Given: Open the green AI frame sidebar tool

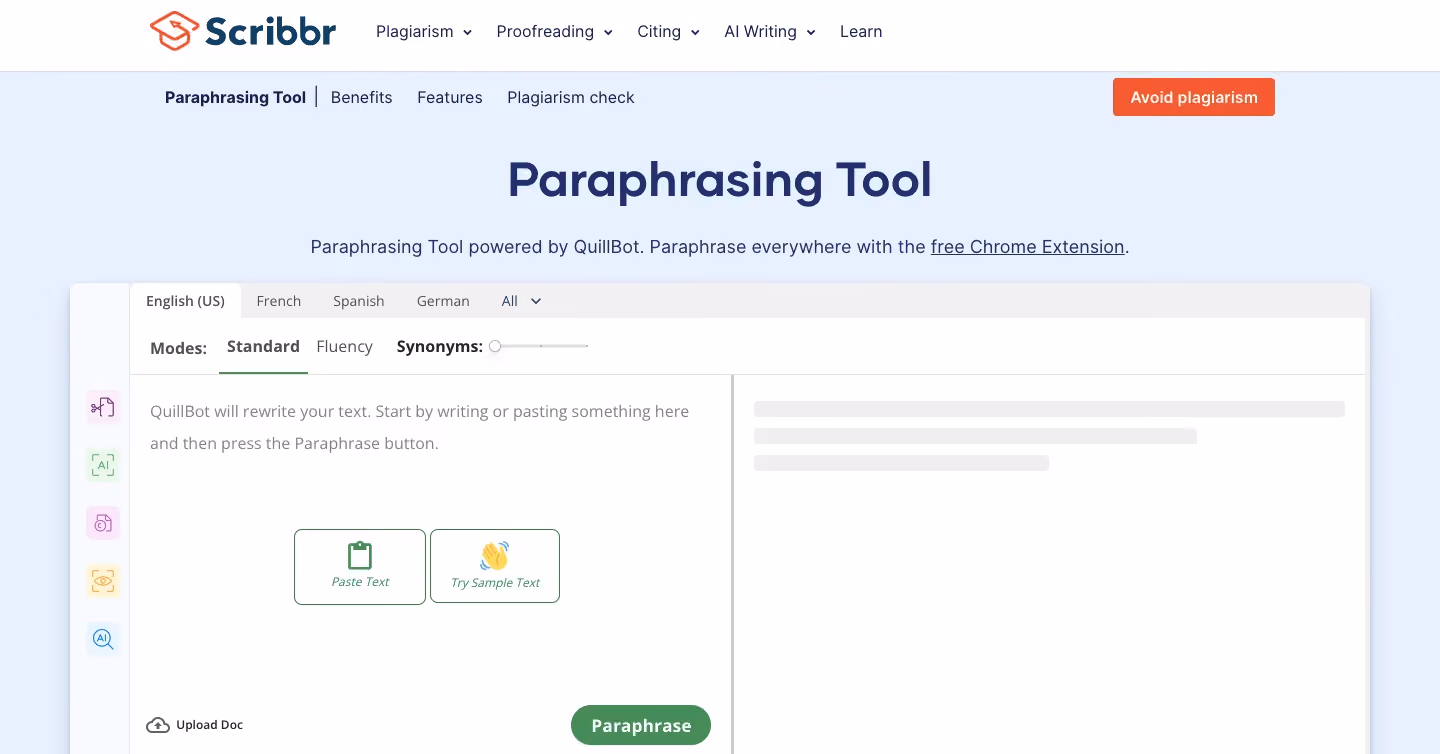Looking at the screenshot, I should tap(103, 465).
